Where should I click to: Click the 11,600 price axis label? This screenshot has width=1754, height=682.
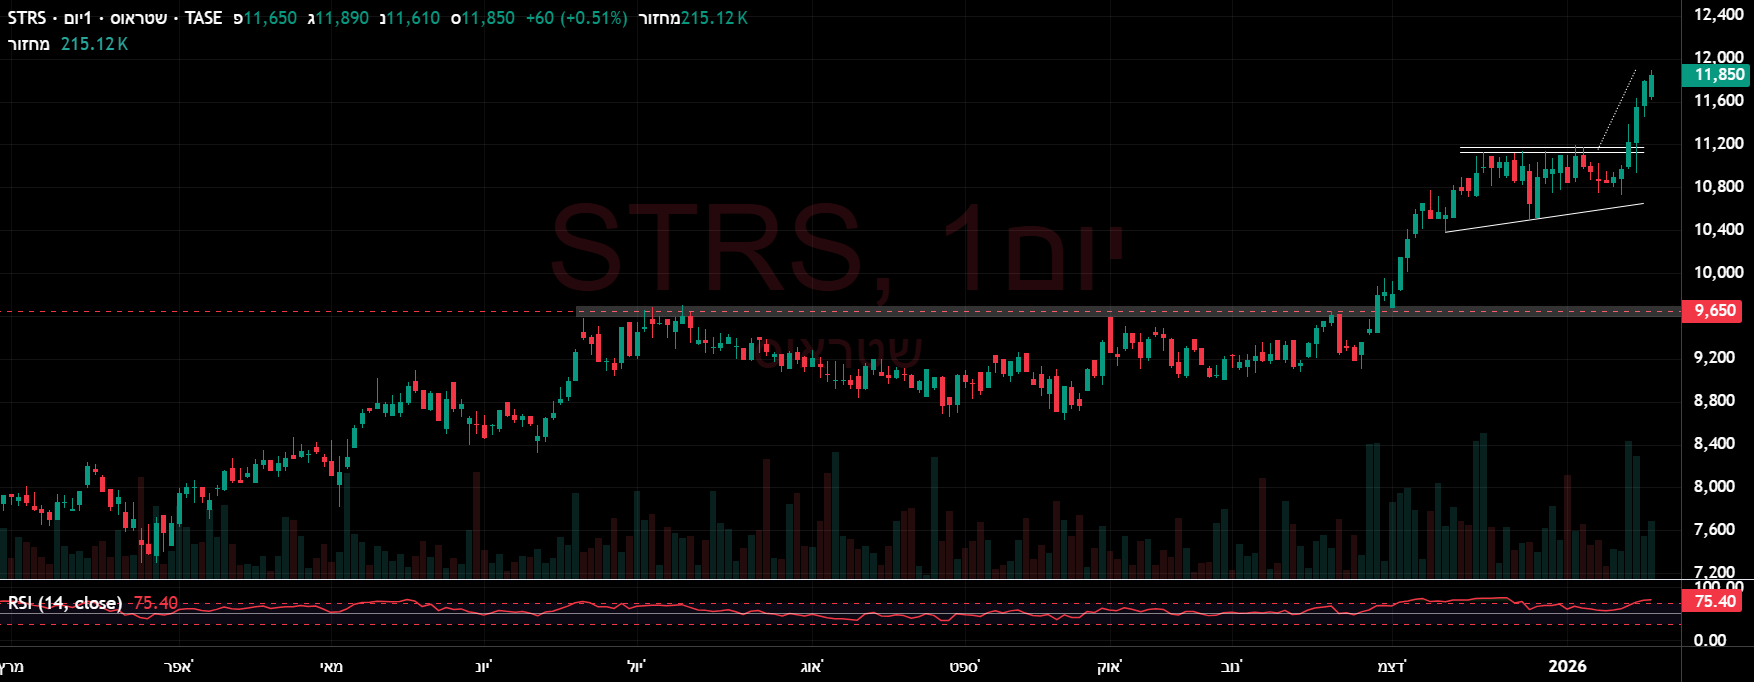pyautogui.click(x=1718, y=100)
